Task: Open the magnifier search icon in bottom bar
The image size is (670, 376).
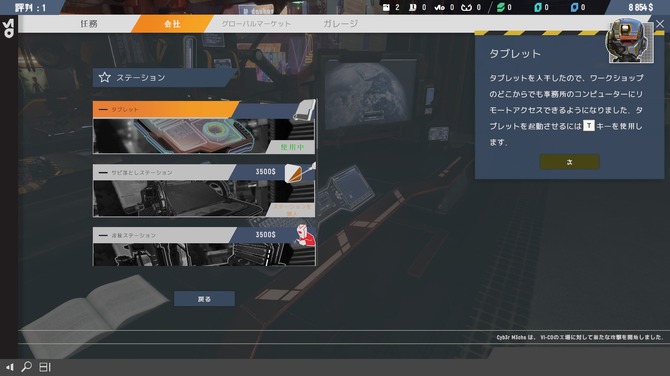Action: point(26,367)
